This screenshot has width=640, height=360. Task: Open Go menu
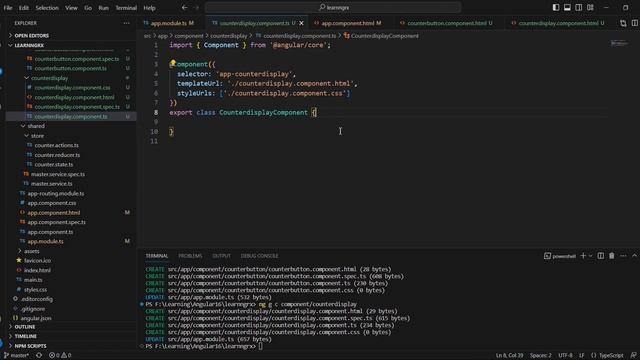pyautogui.click(x=88, y=7)
